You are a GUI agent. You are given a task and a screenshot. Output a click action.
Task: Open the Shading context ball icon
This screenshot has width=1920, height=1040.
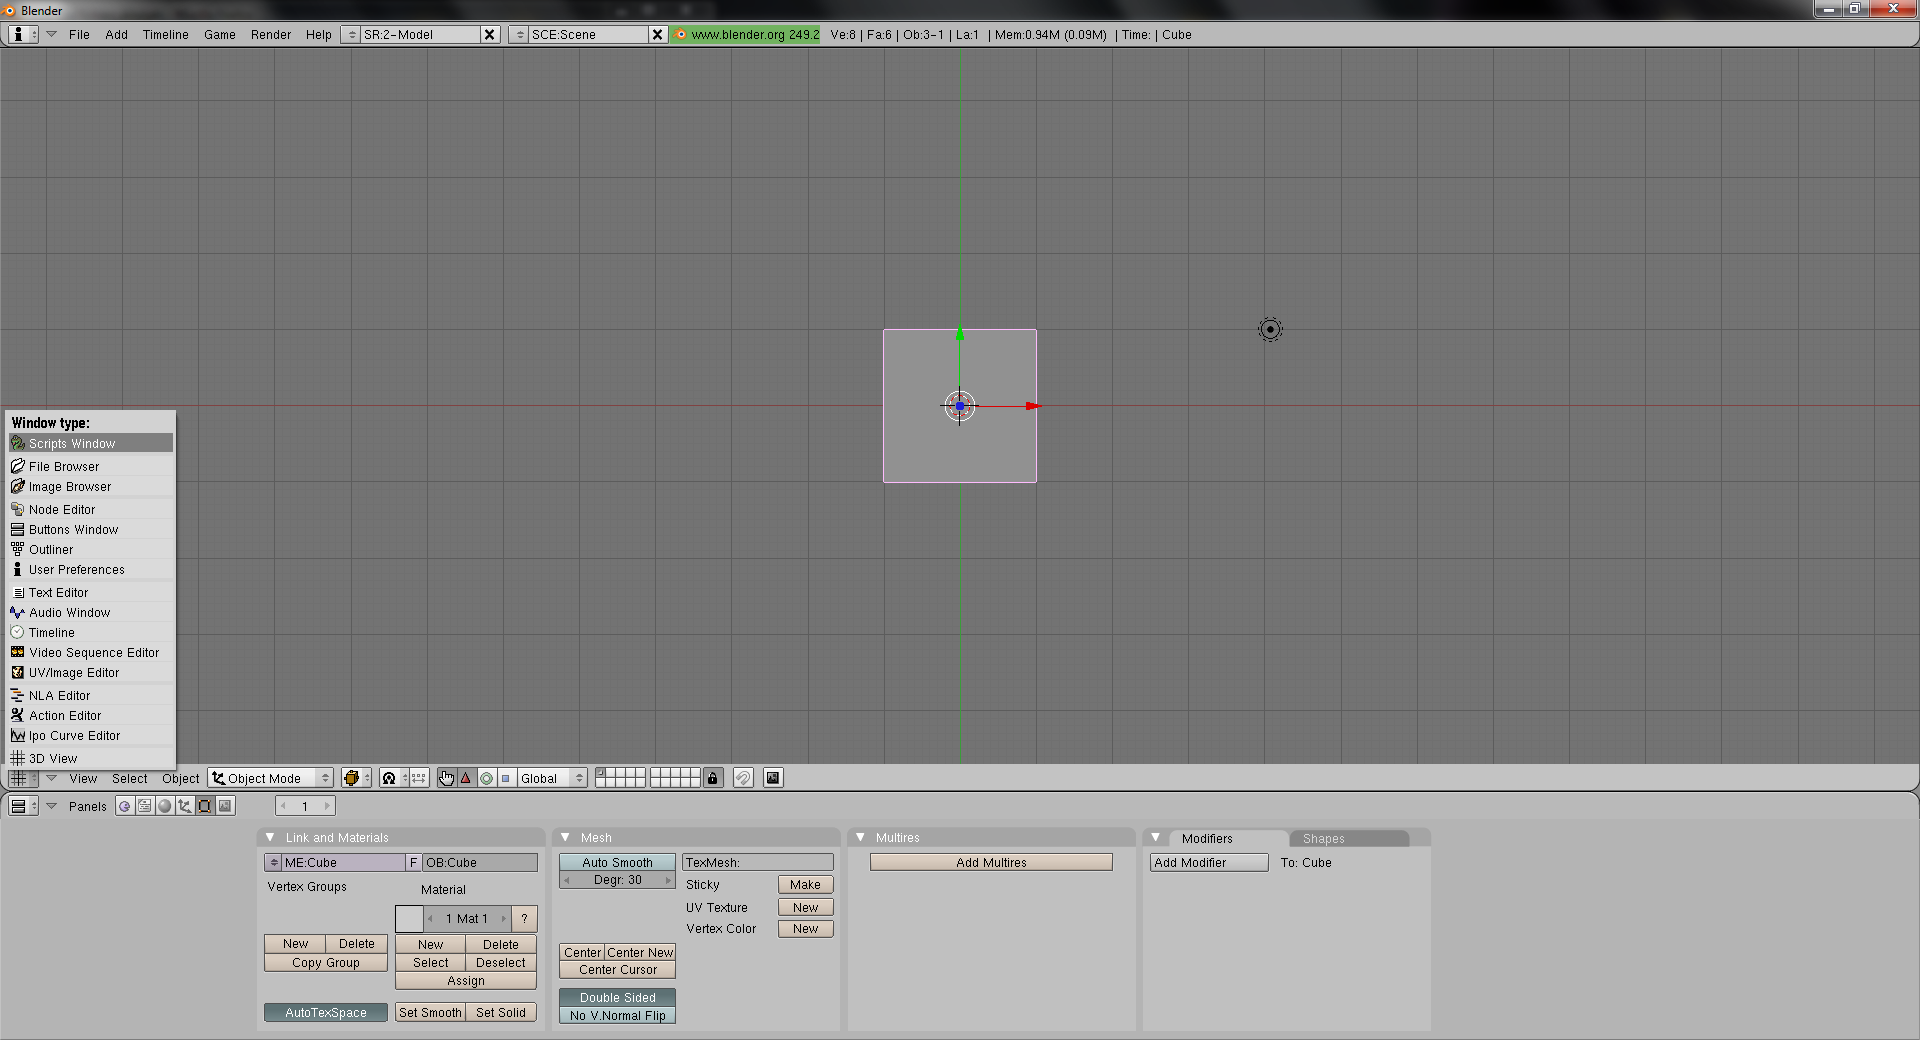(165, 806)
